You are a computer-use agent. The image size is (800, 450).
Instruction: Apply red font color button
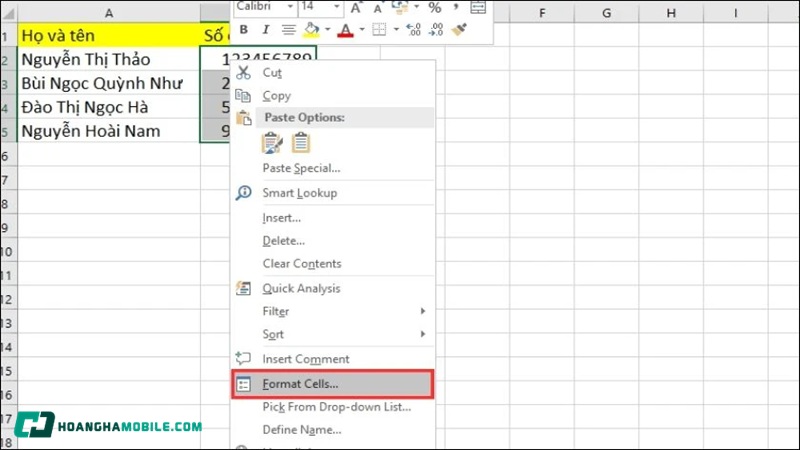(x=345, y=30)
